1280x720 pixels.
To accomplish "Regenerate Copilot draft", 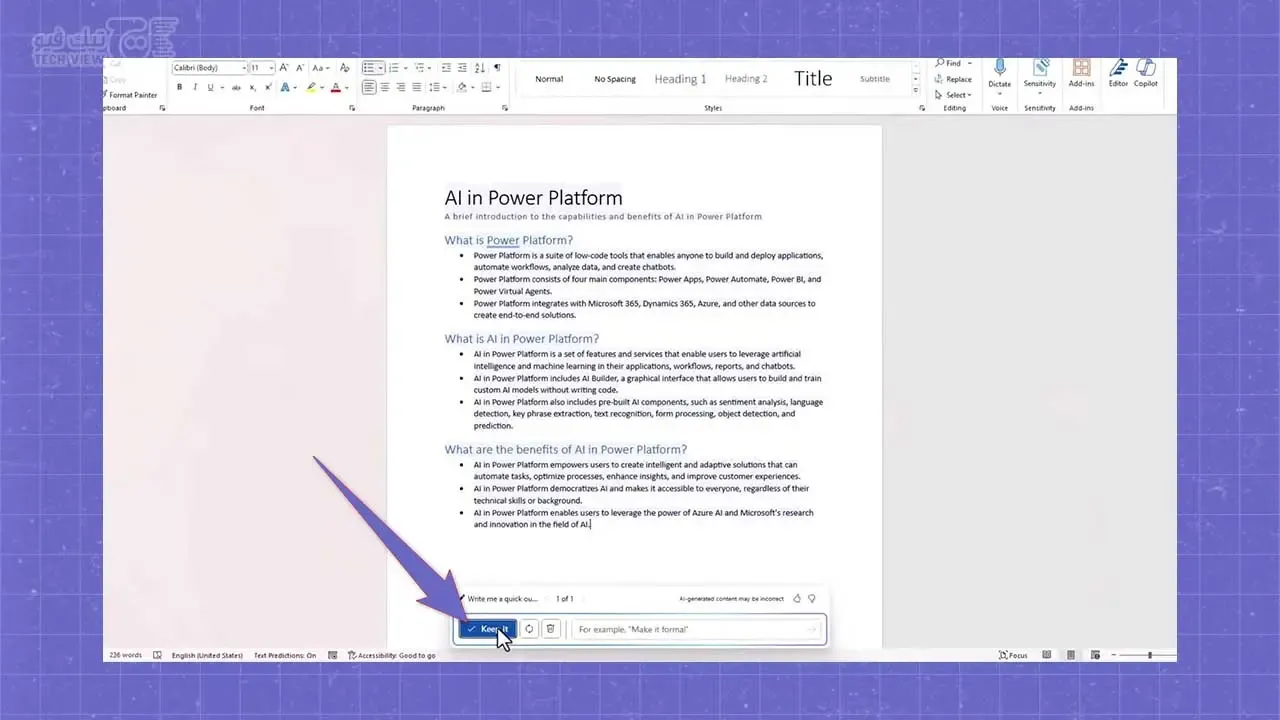I will point(529,629).
